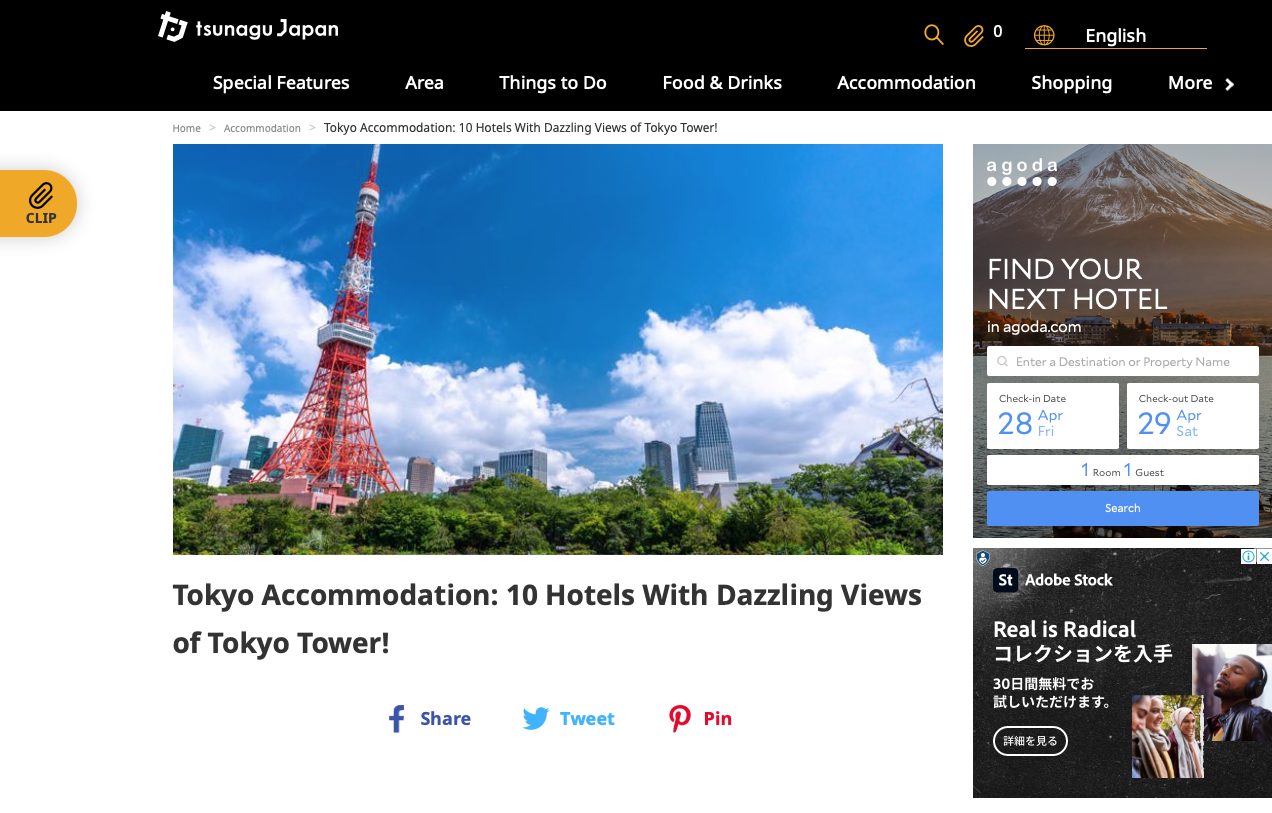The image size is (1272, 813).
Task: Go to the Food & Drinks menu
Action: tap(722, 83)
